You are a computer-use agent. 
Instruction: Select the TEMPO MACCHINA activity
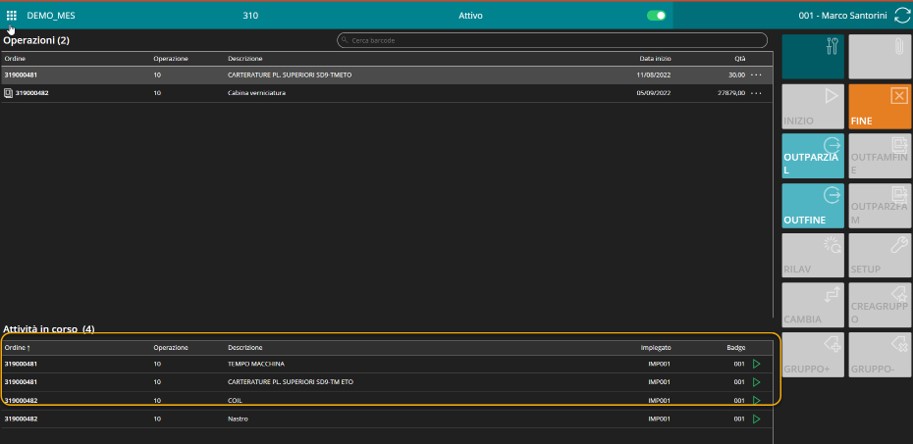(x=387, y=364)
